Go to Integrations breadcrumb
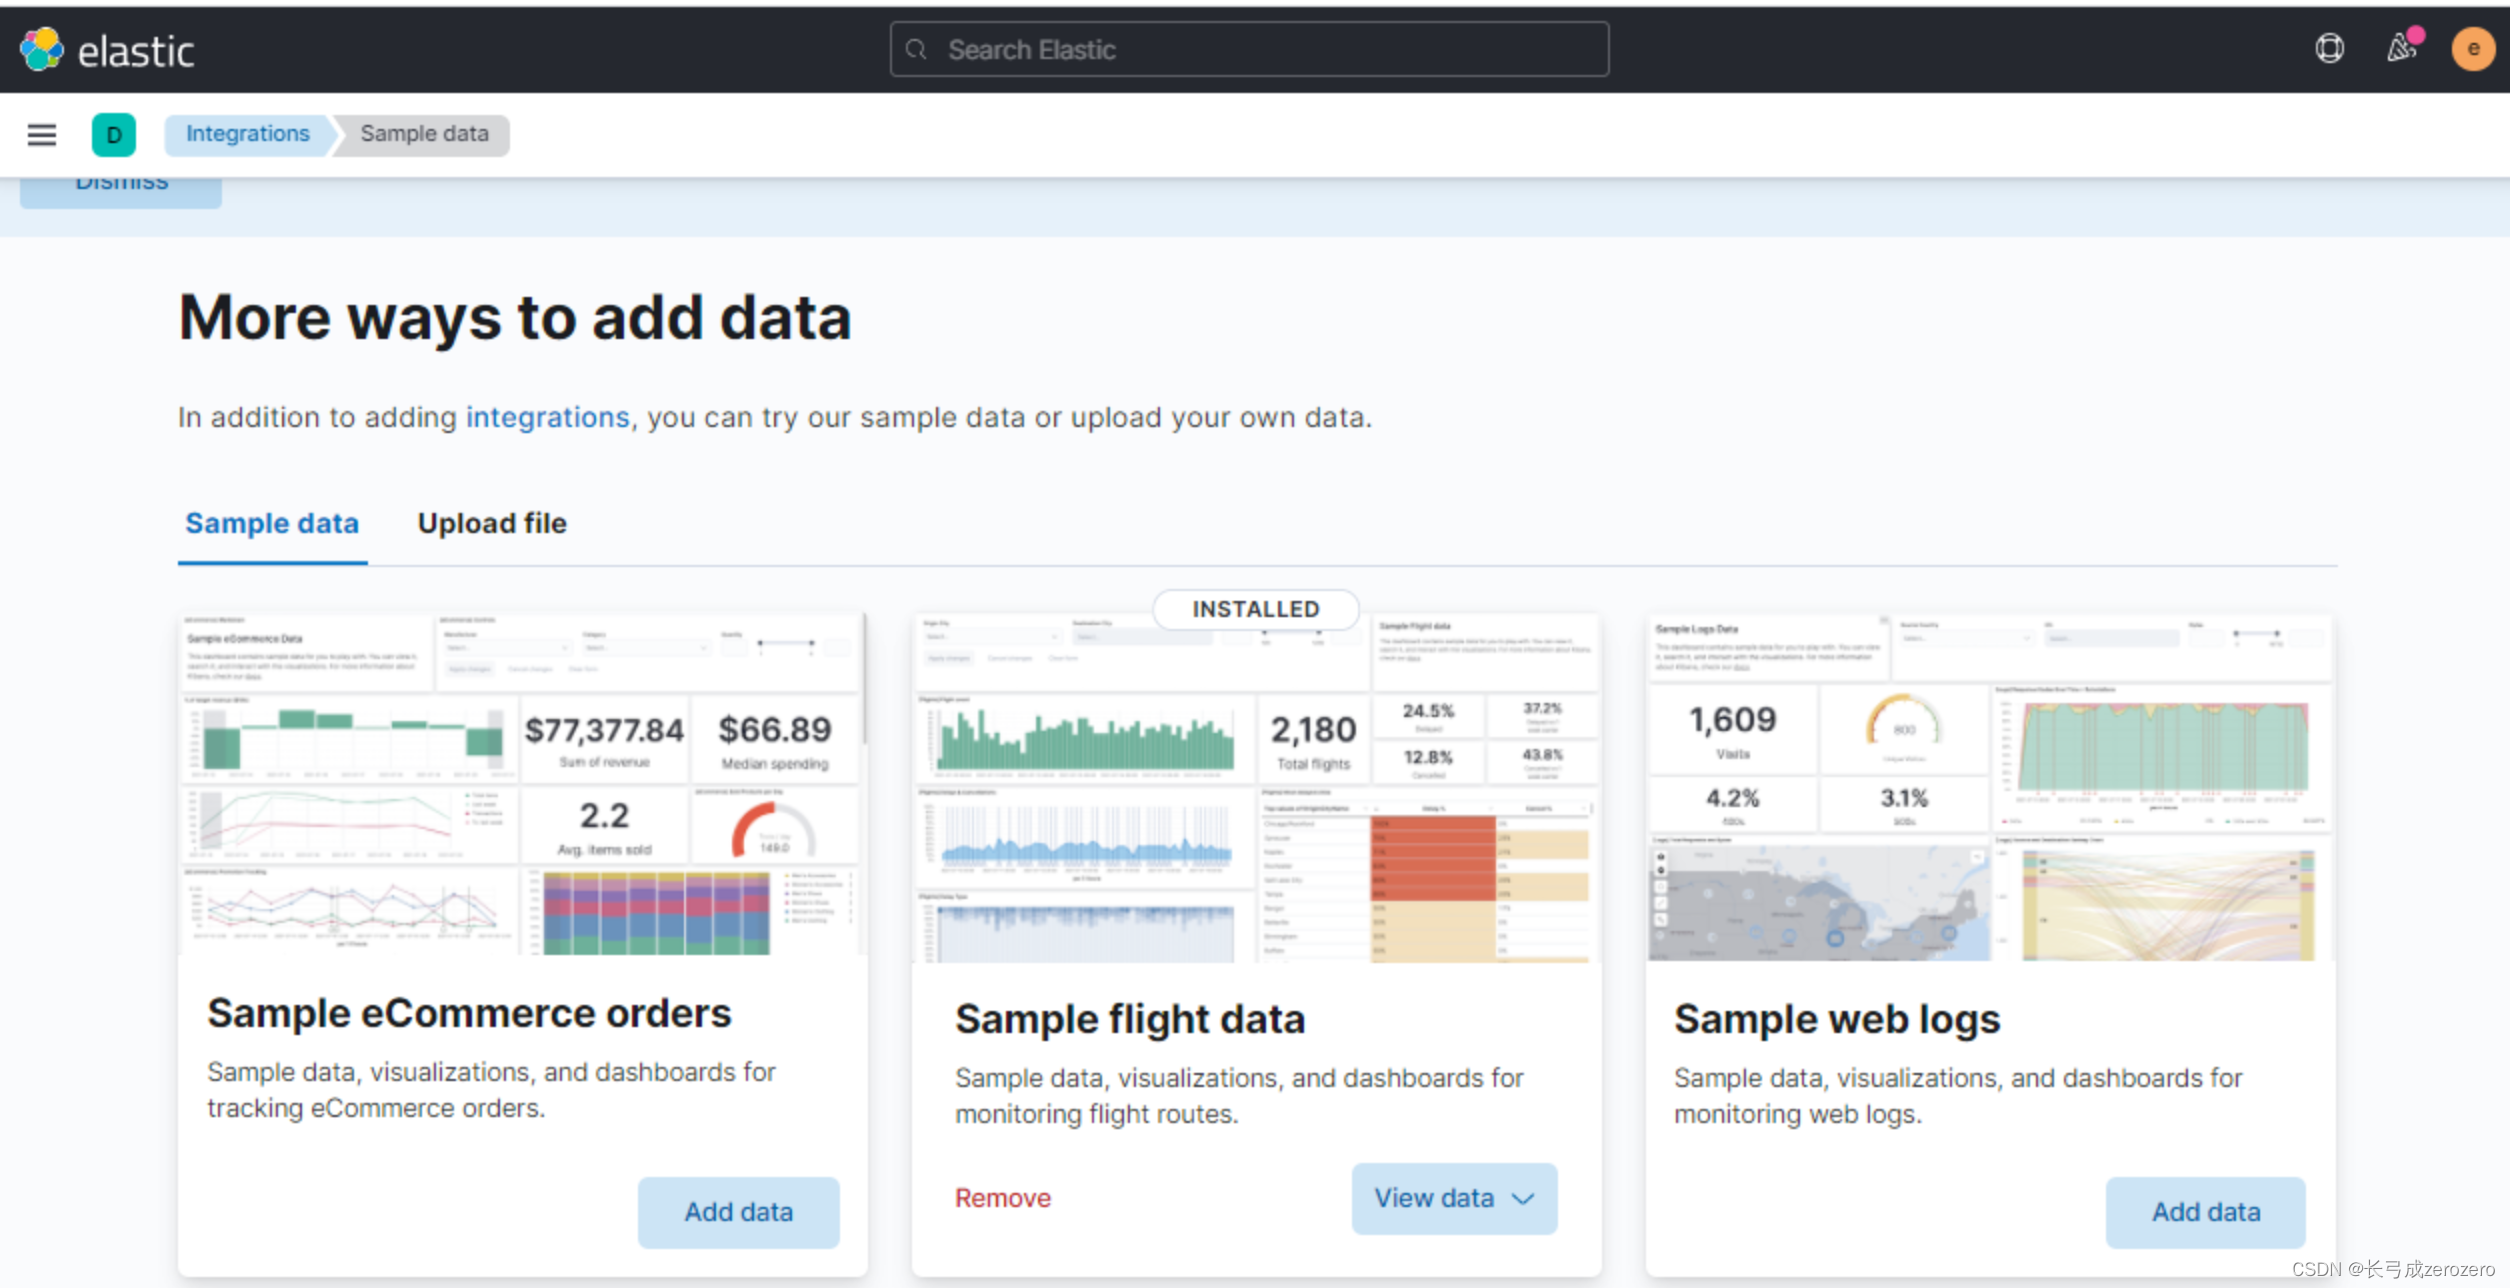The width and height of the screenshot is (2510, 1288). [247, 134]
